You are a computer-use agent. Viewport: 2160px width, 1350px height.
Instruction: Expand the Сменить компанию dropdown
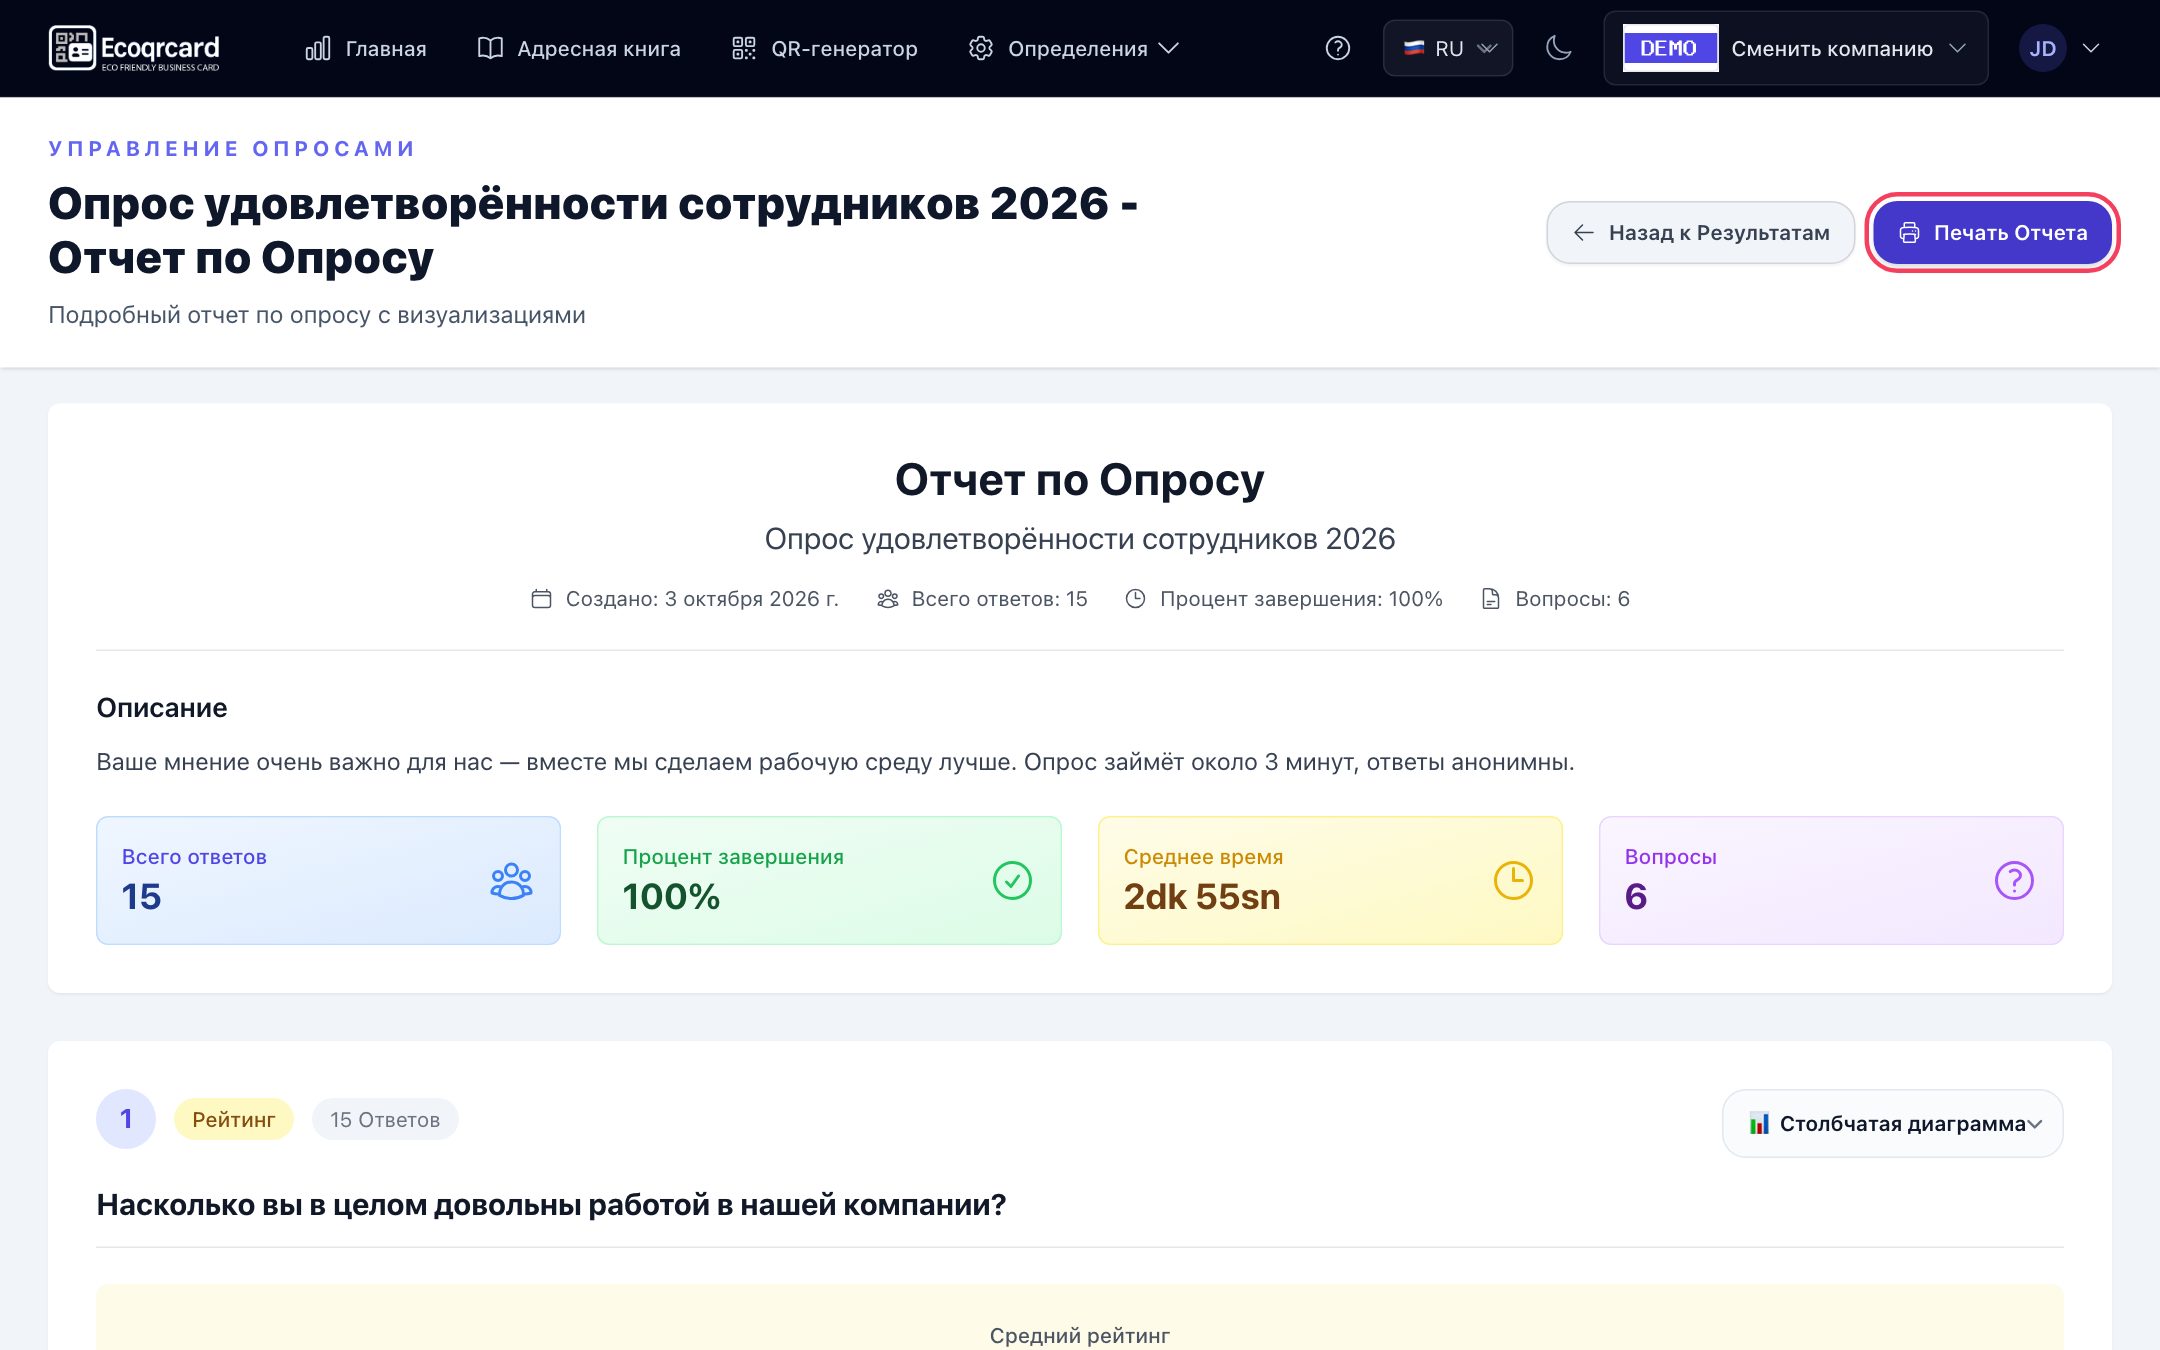tap(1795, 48)
